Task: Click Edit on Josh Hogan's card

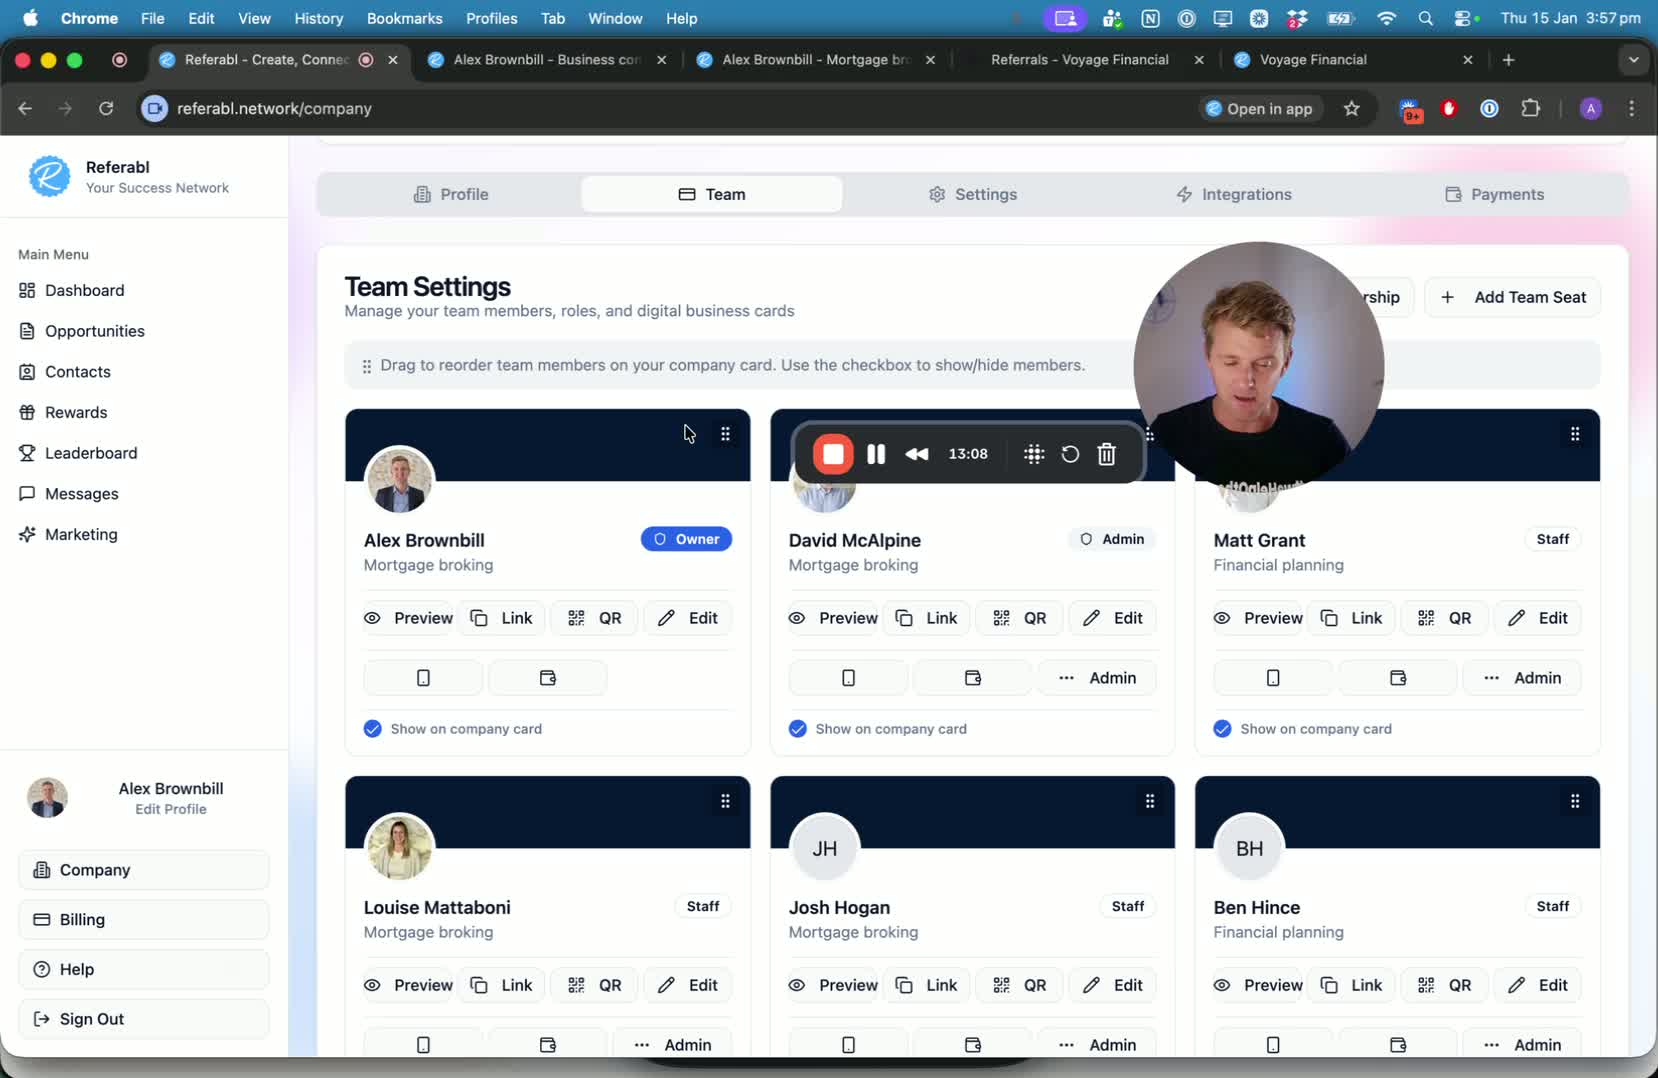Action: click(1112, 985)
